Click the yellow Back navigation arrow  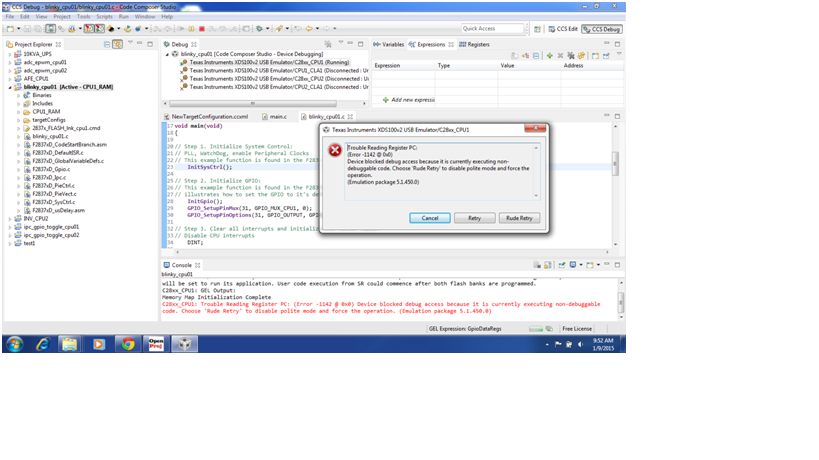coord(309,29)
